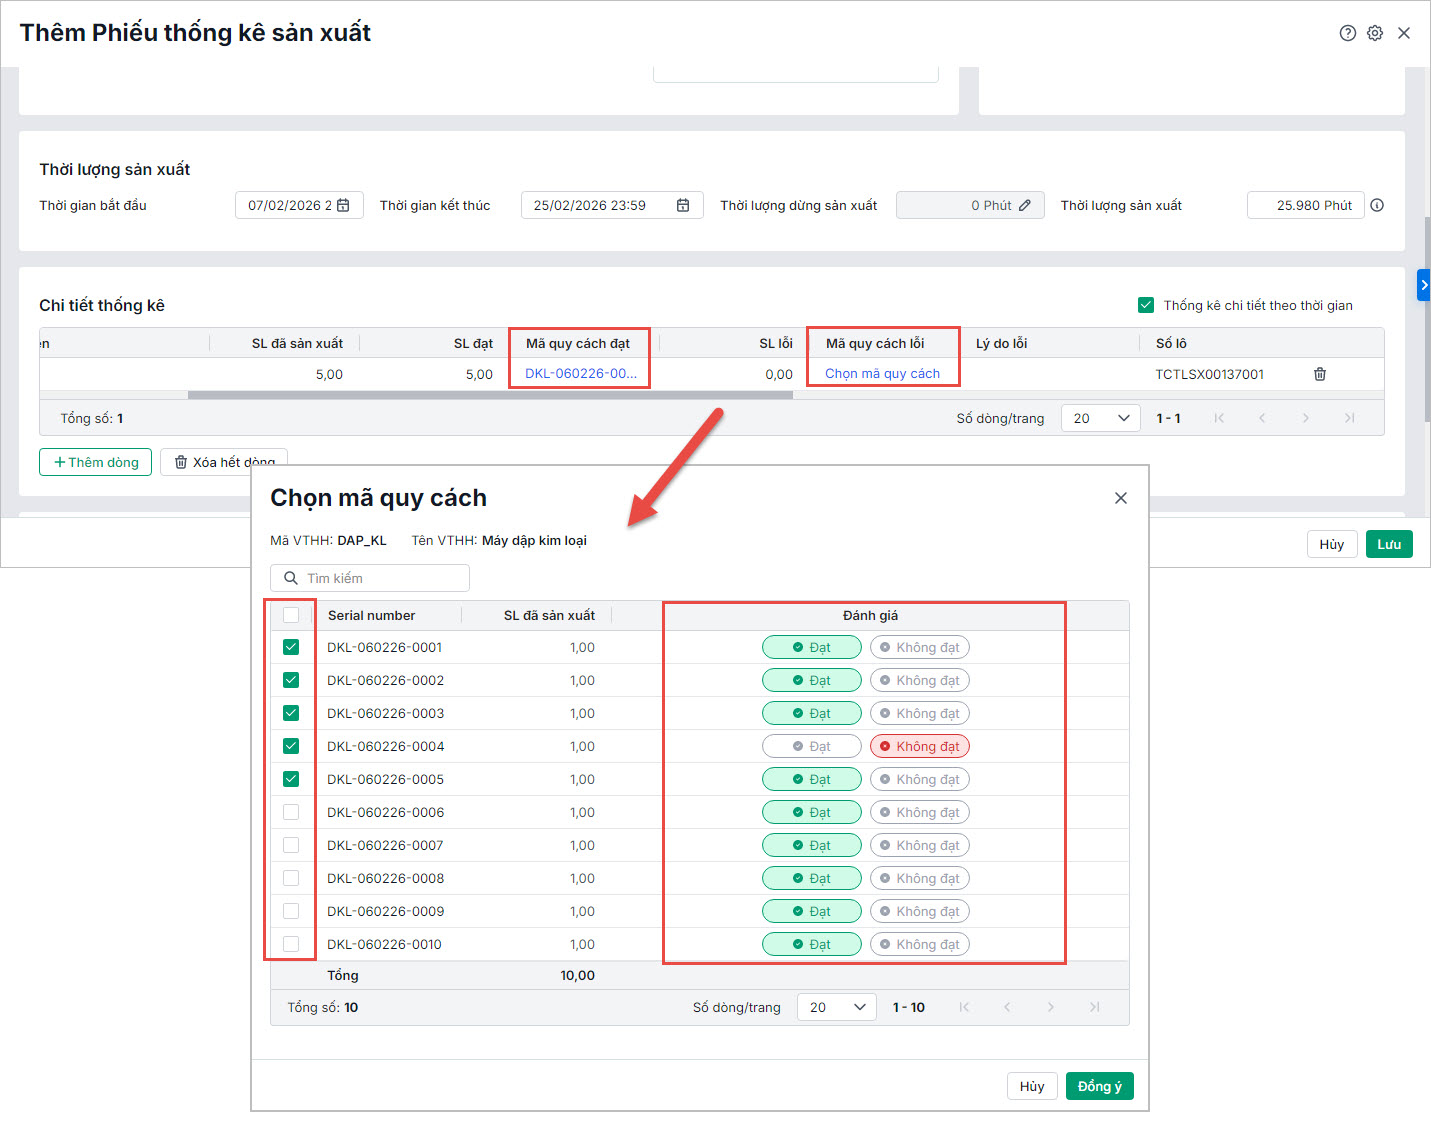Screen dimensions: 1431x1121
Task: Click calendar icon in start time field
Action: (344, 205)
